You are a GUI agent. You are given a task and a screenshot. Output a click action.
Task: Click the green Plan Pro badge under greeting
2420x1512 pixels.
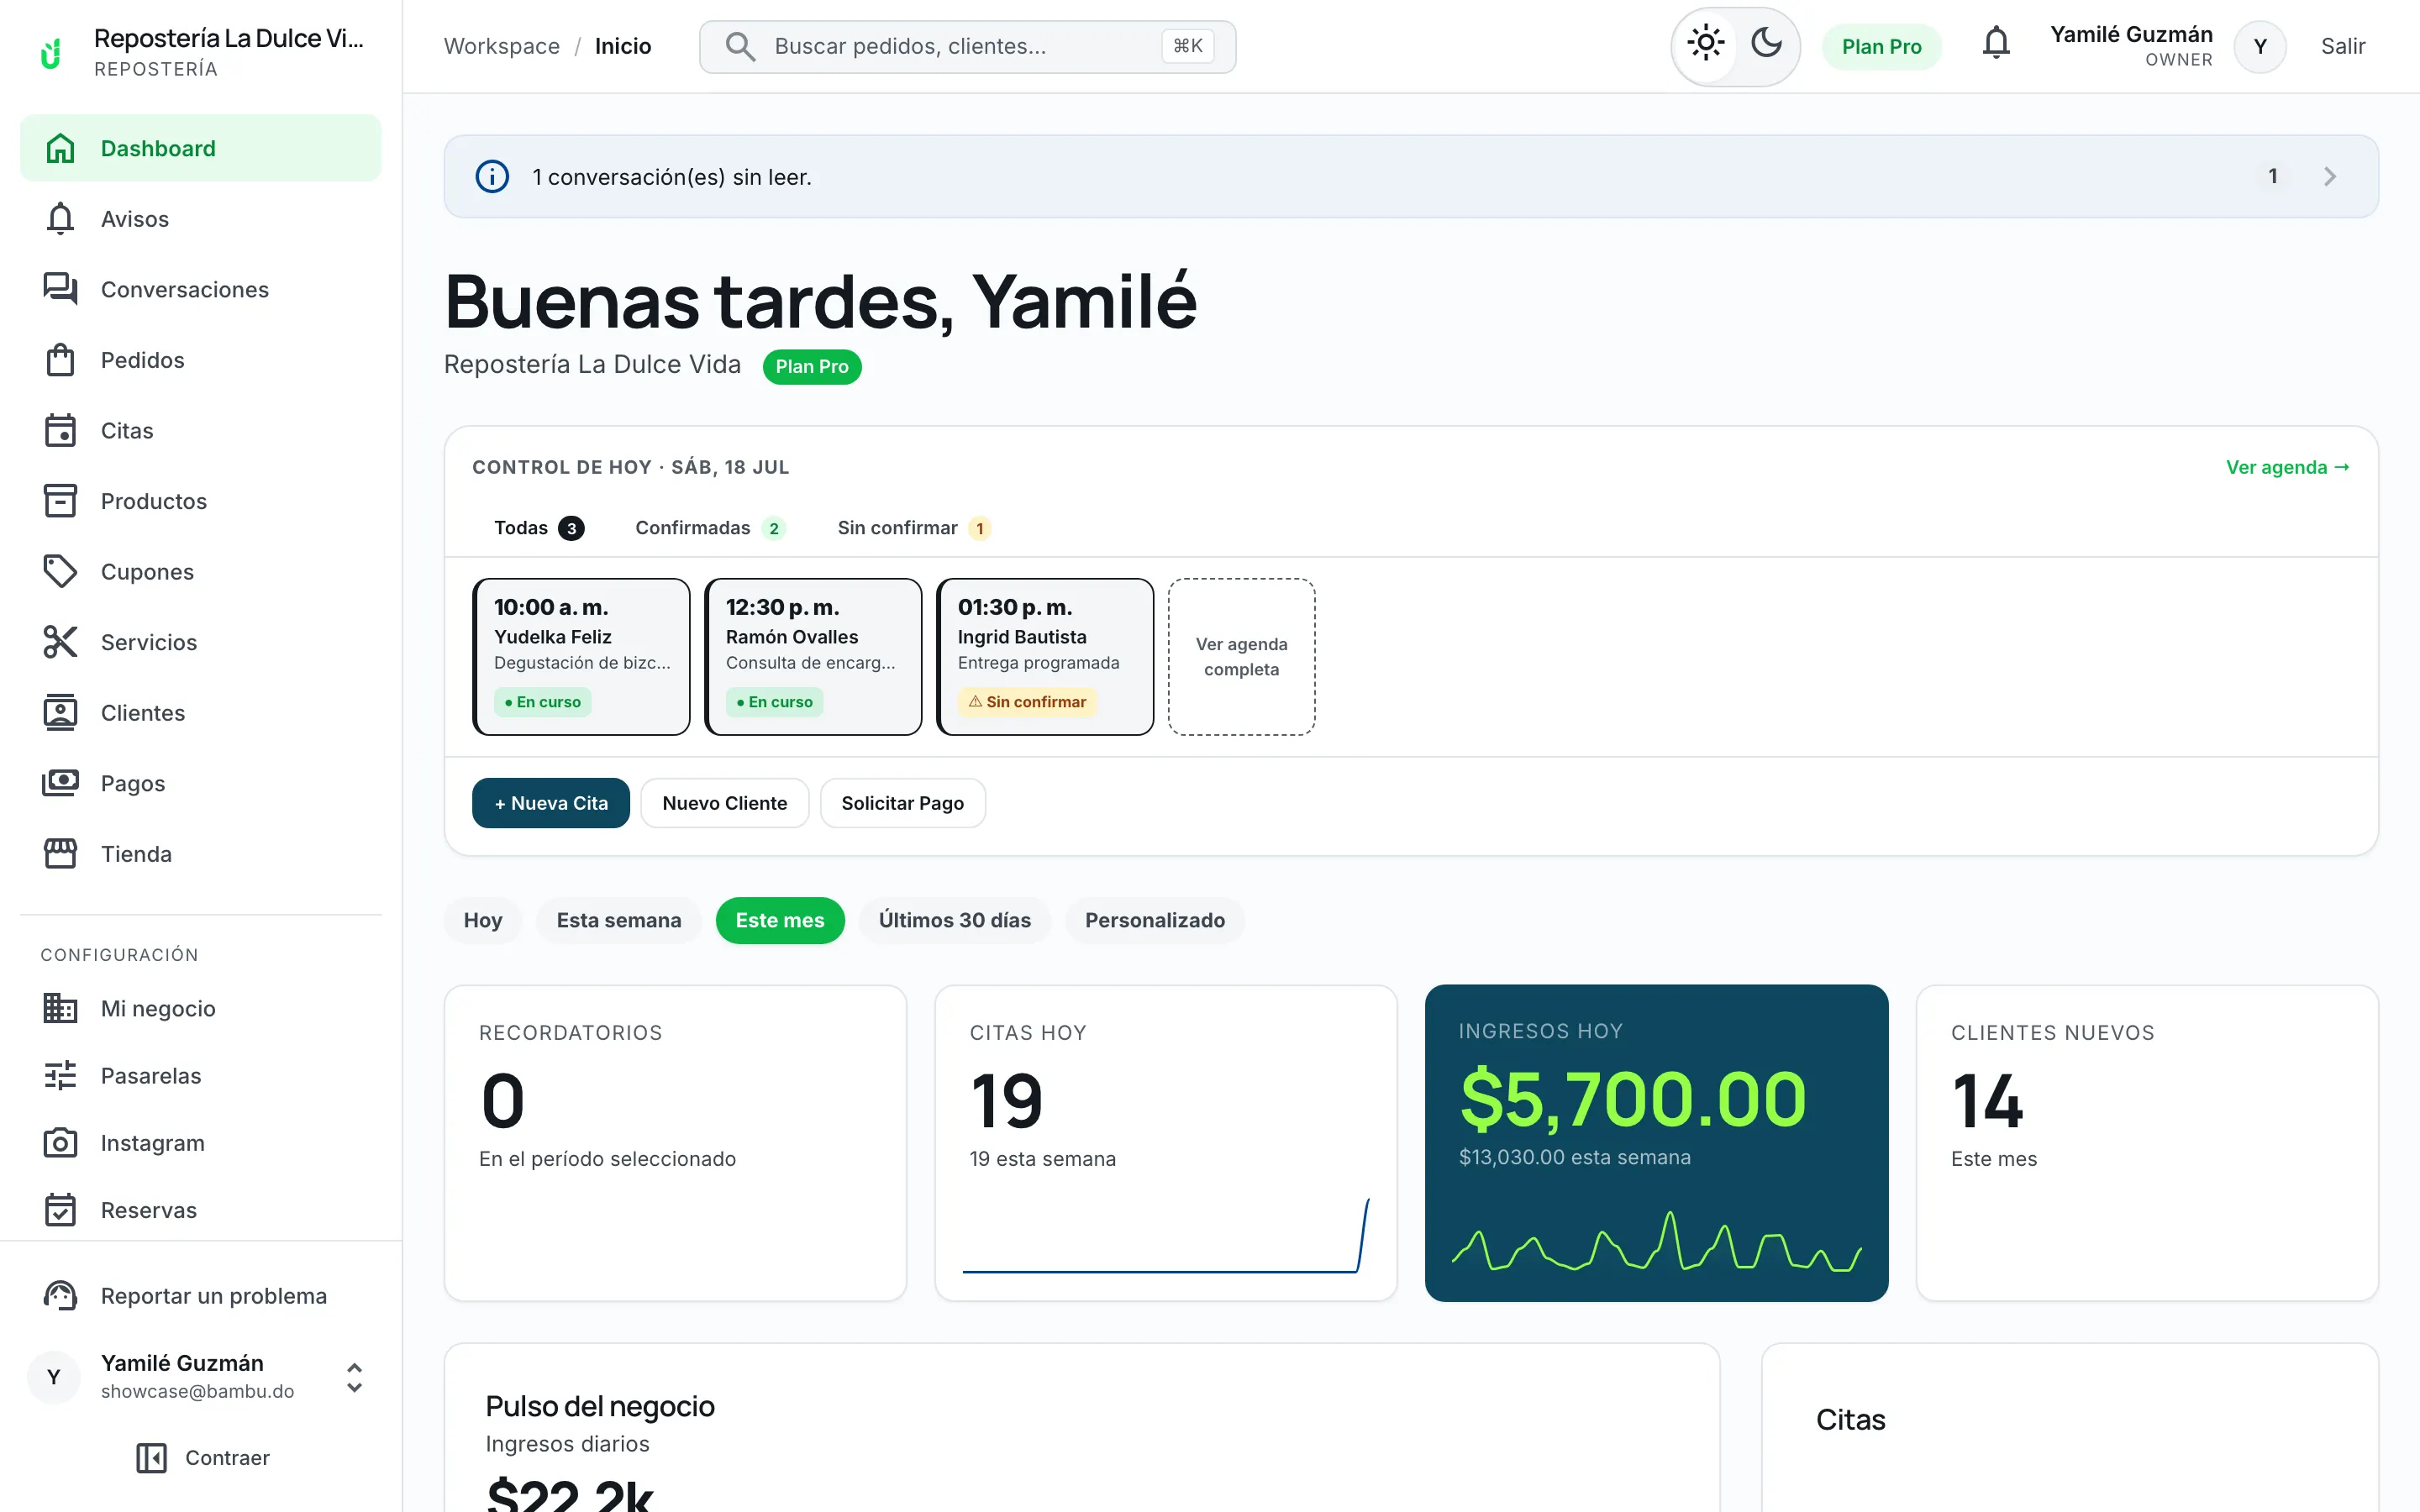[812, 367]
